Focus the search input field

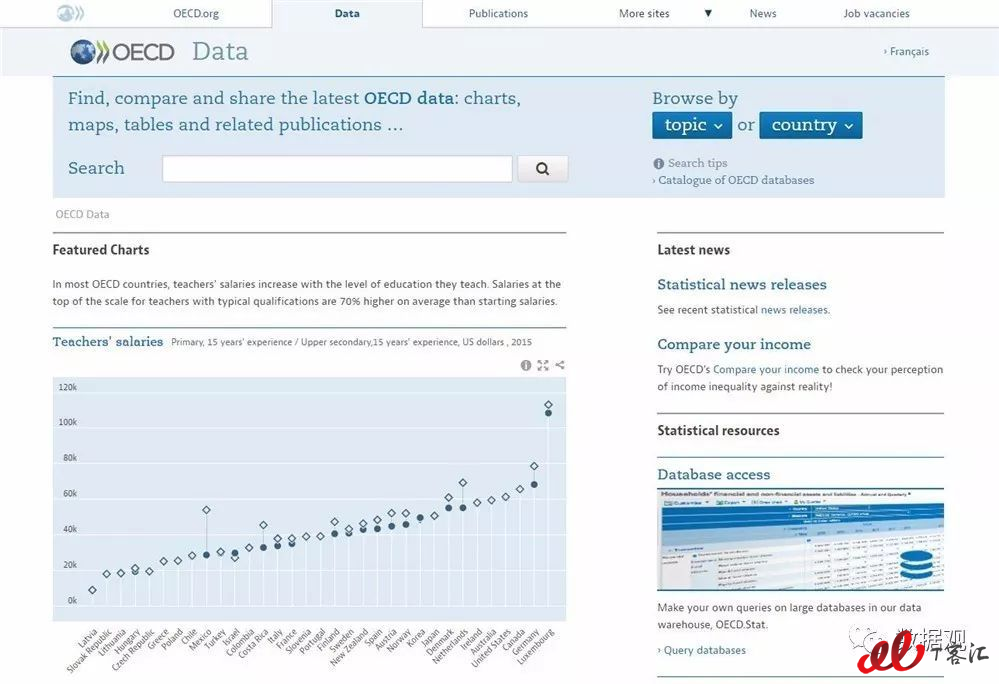[337, 169]
